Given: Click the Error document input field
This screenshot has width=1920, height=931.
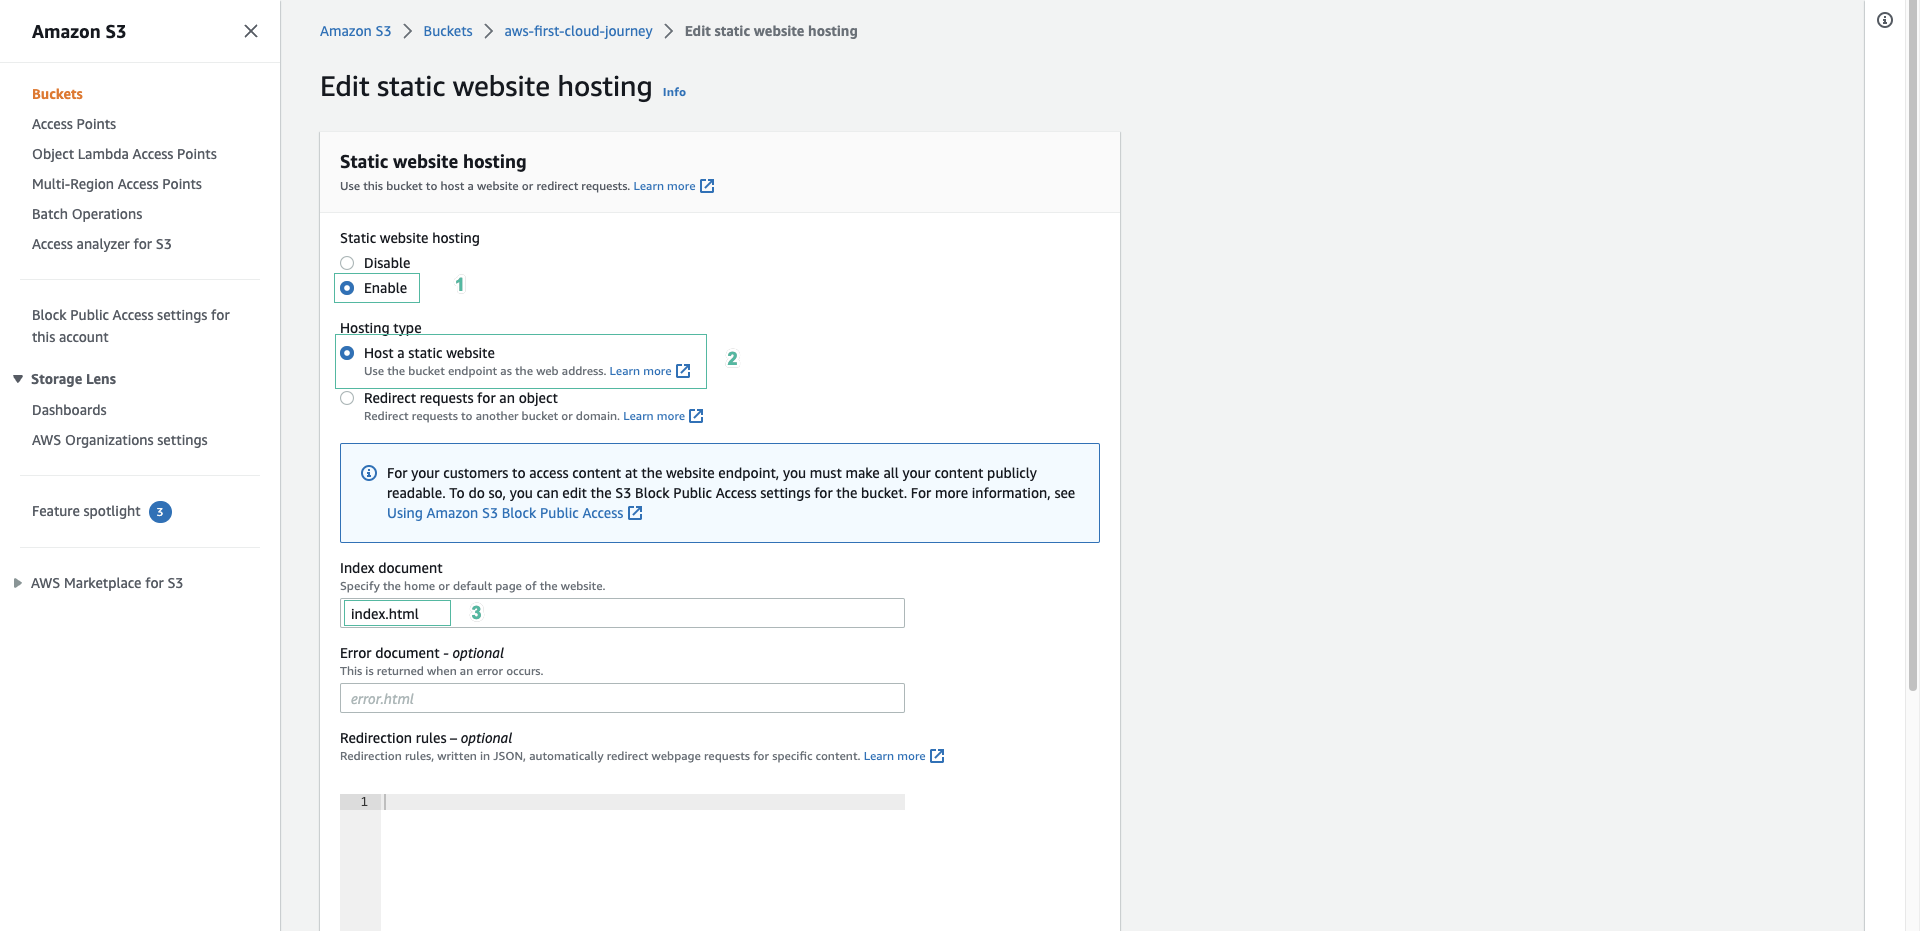Looking at the screenshot, I should click(x=622, y=698).
